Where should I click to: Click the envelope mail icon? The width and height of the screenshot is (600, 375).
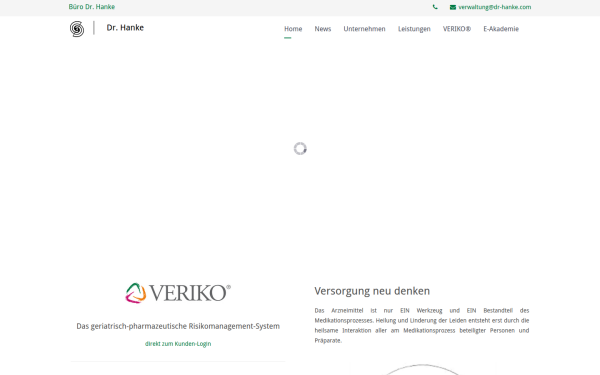click(x=453, y=7)
